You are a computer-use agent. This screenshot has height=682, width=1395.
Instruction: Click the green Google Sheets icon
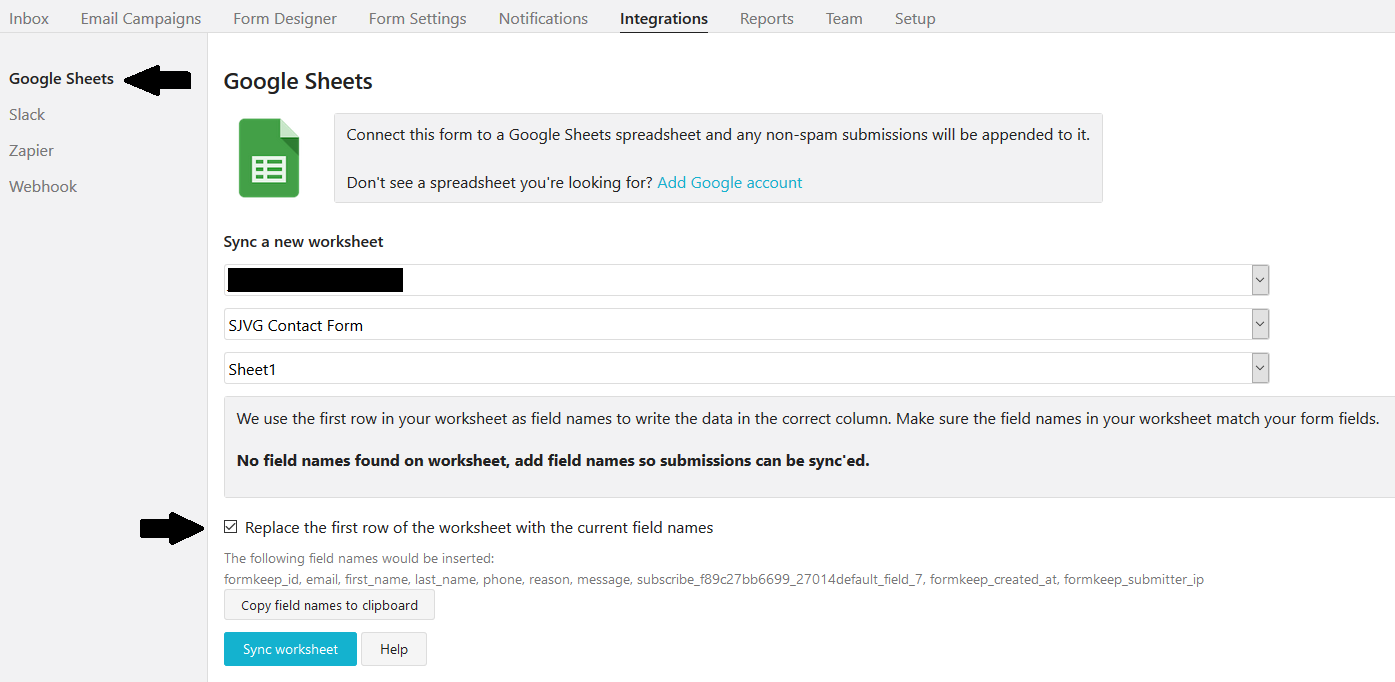coord(268,158)
